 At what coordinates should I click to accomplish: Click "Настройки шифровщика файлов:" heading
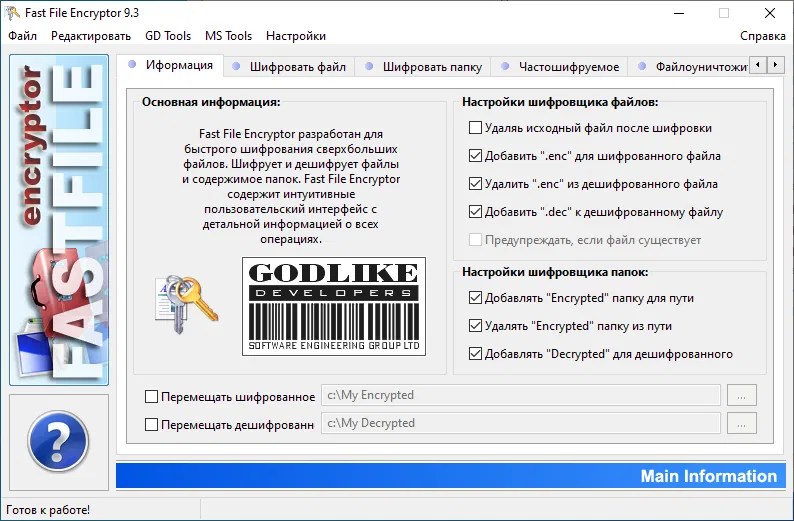click(x=560, y=102)
